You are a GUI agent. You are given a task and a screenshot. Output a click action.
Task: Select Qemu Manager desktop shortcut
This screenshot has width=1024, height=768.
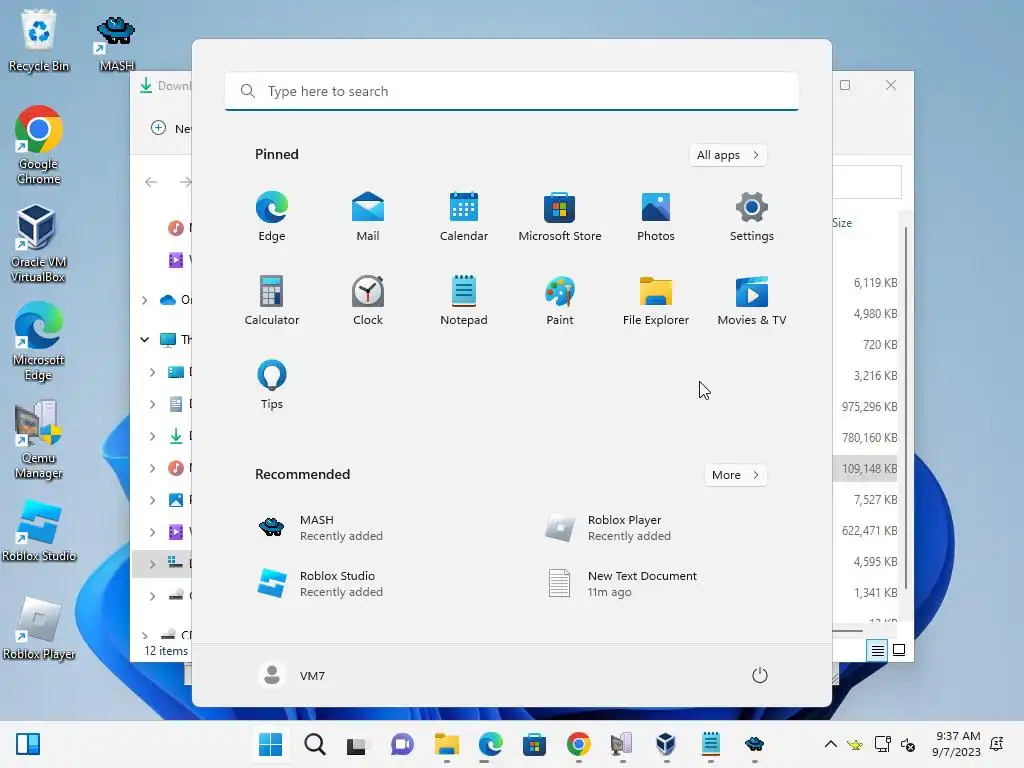[x=39, y=439]
